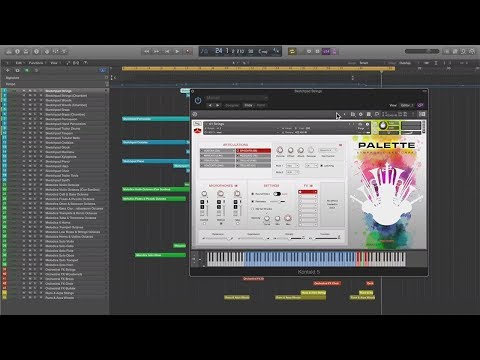Screen dimensions: 480x360
Task: Toggle the purple count-in button
Action: (x=326, y=51)
